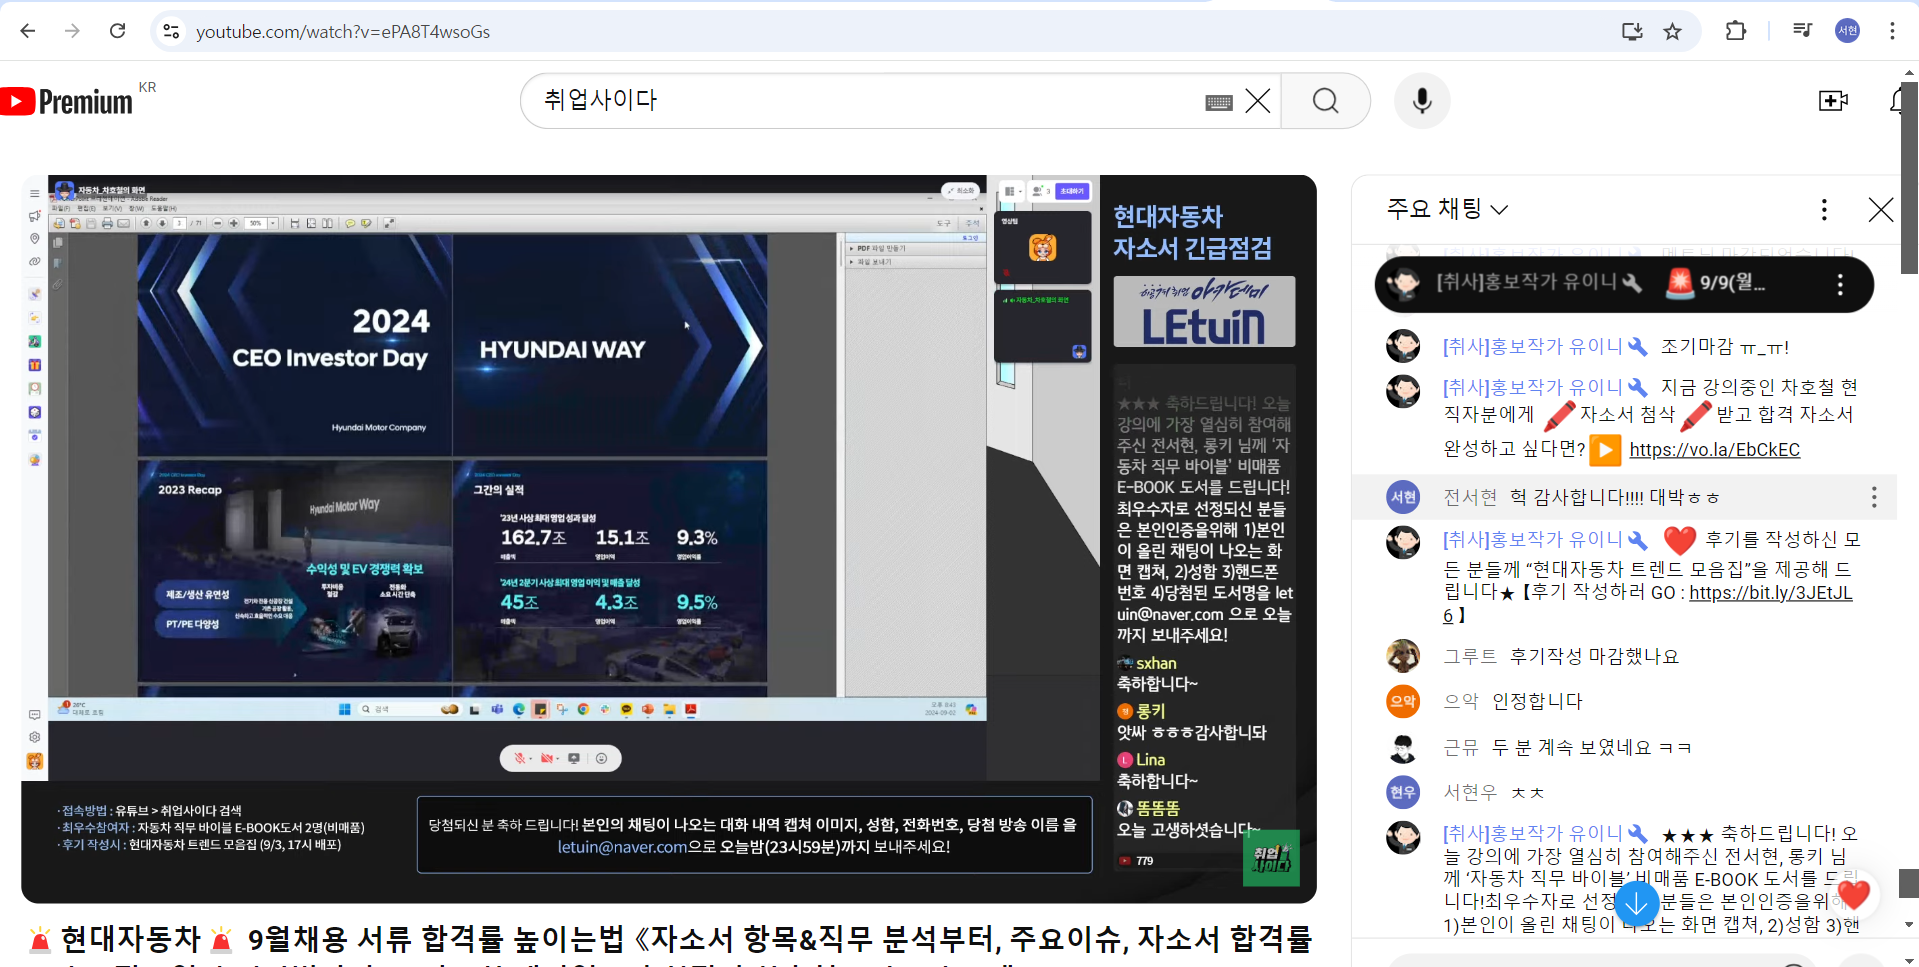1919x967 pixels.
Task: Open the live chat options menu
Action: (1824, 209)
